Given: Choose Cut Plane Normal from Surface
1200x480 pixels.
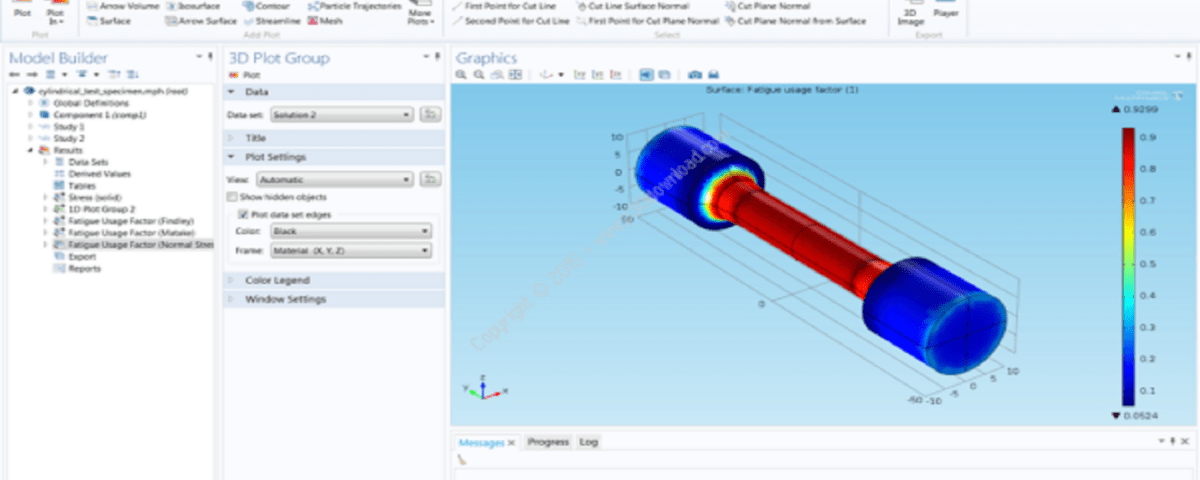Looking at the screenshot, I should [796, 20].
